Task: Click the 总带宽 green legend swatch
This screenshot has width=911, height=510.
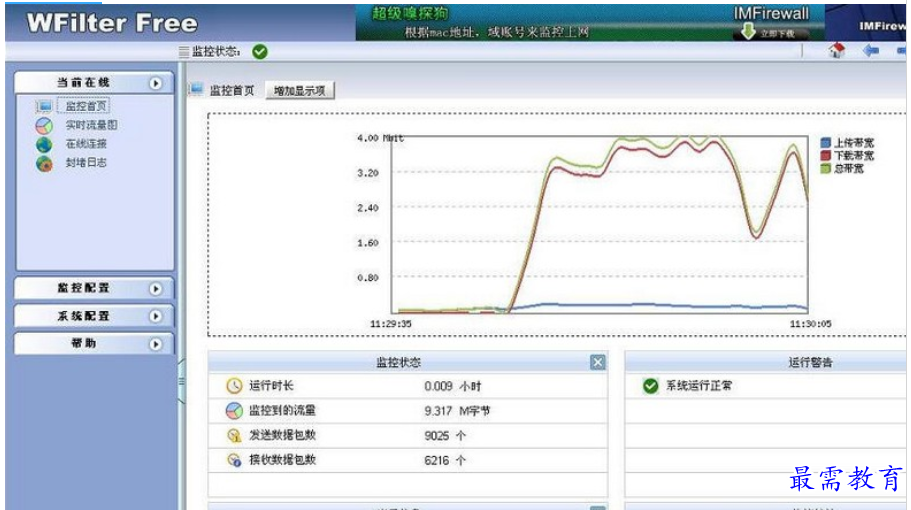Action: [x=826, y=168]
